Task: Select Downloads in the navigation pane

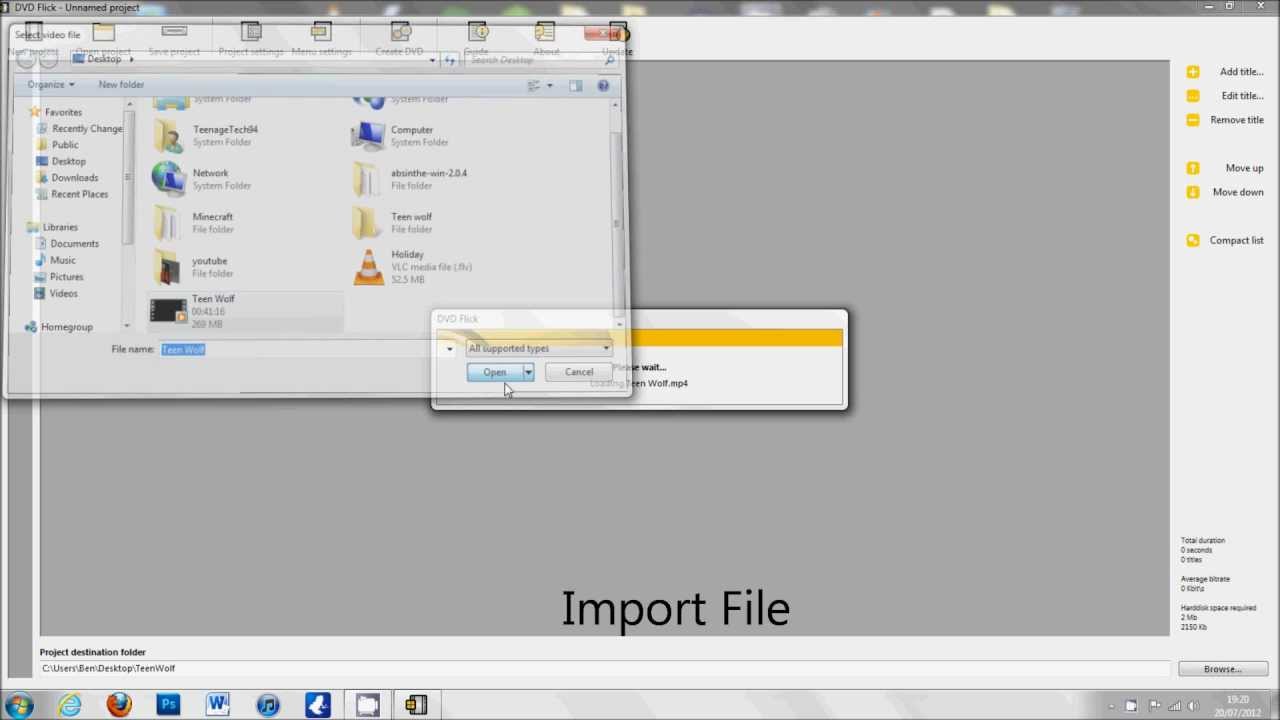Action: tap(74, 178)
